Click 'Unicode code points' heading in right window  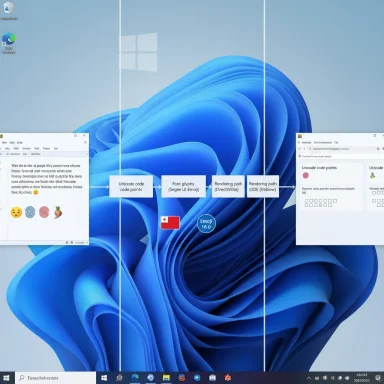click(x=319, y=168)
